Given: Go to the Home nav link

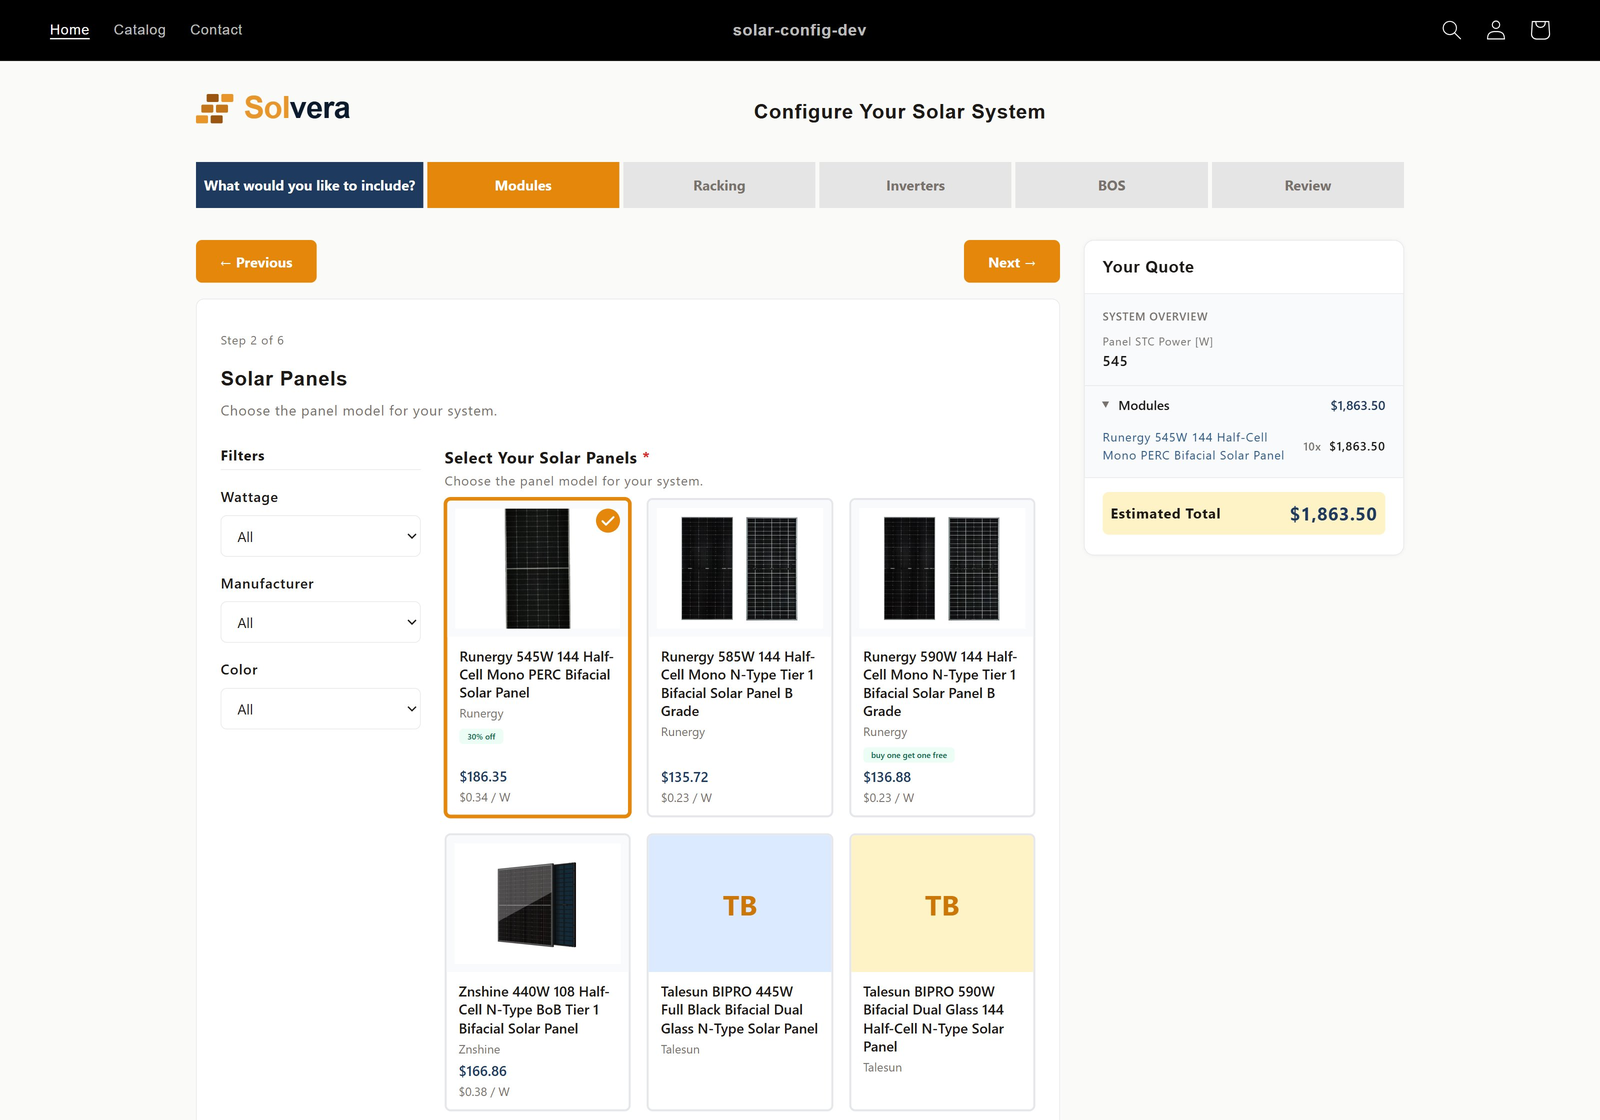Looking at the screenshot, I should (x=69, y=30).
